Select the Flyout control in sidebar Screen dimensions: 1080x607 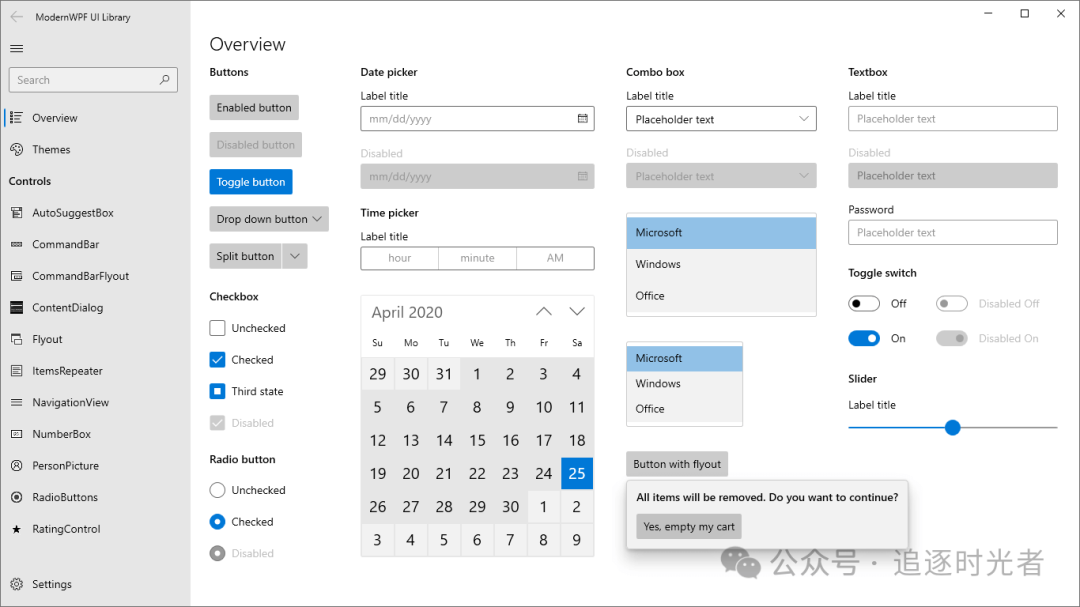pos(17,339)
